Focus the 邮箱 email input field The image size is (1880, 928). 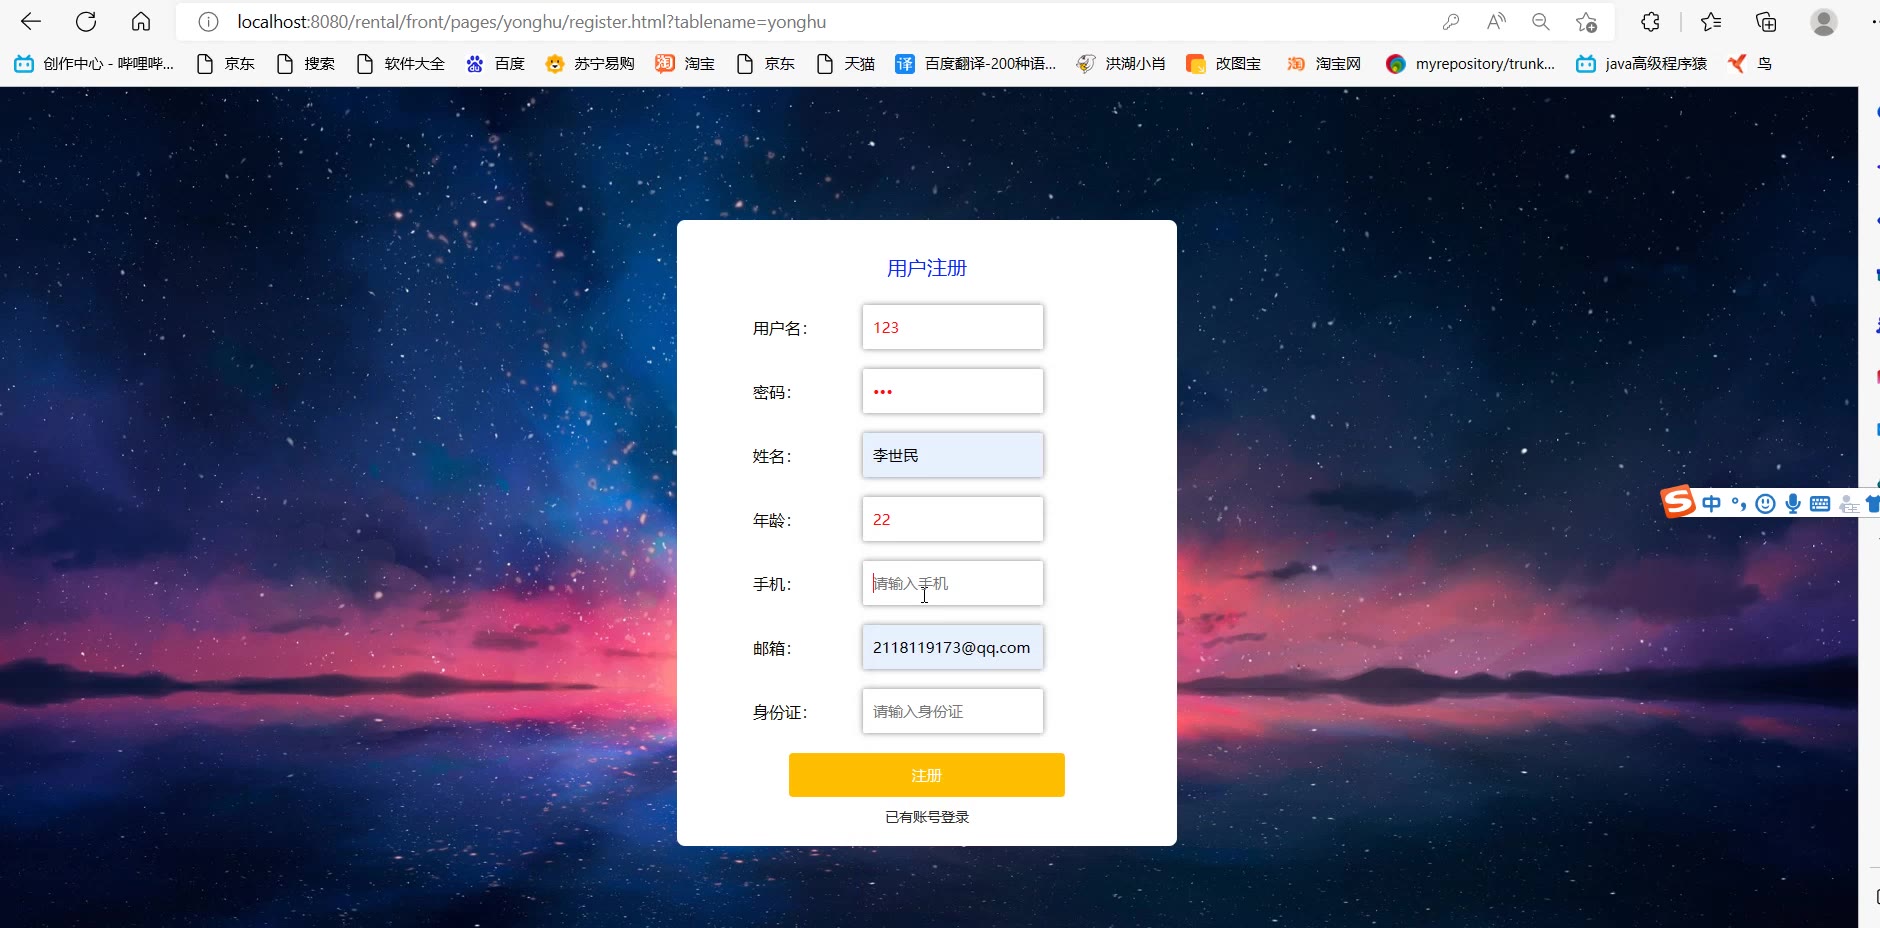[952, 647]
